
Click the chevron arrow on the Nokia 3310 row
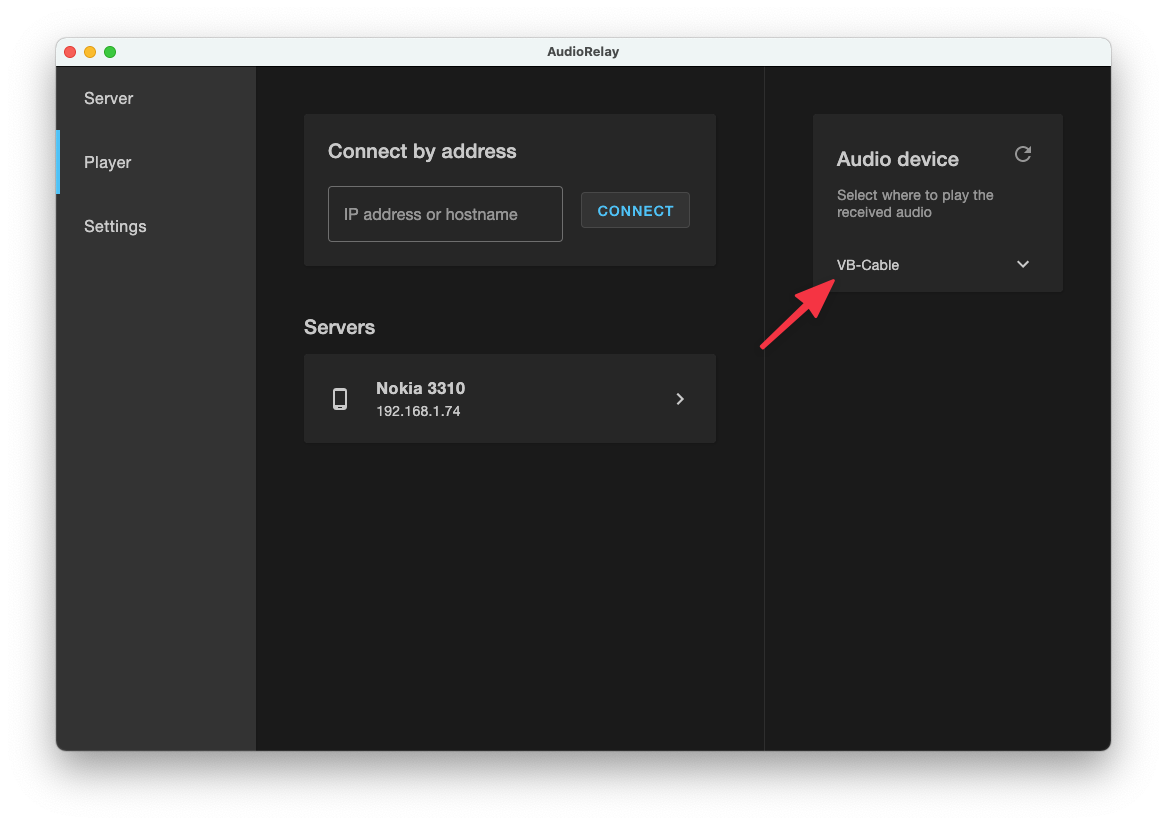click(680, 399)
